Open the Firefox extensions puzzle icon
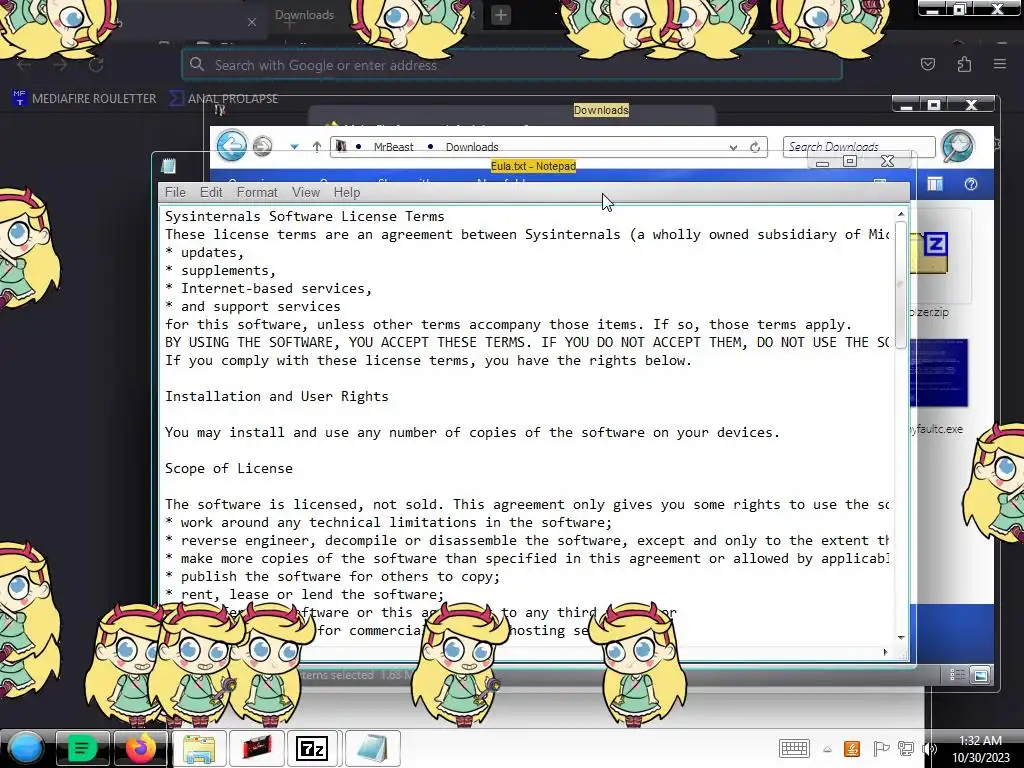Viewport: 1024px width, 768px height. point(964,64)
